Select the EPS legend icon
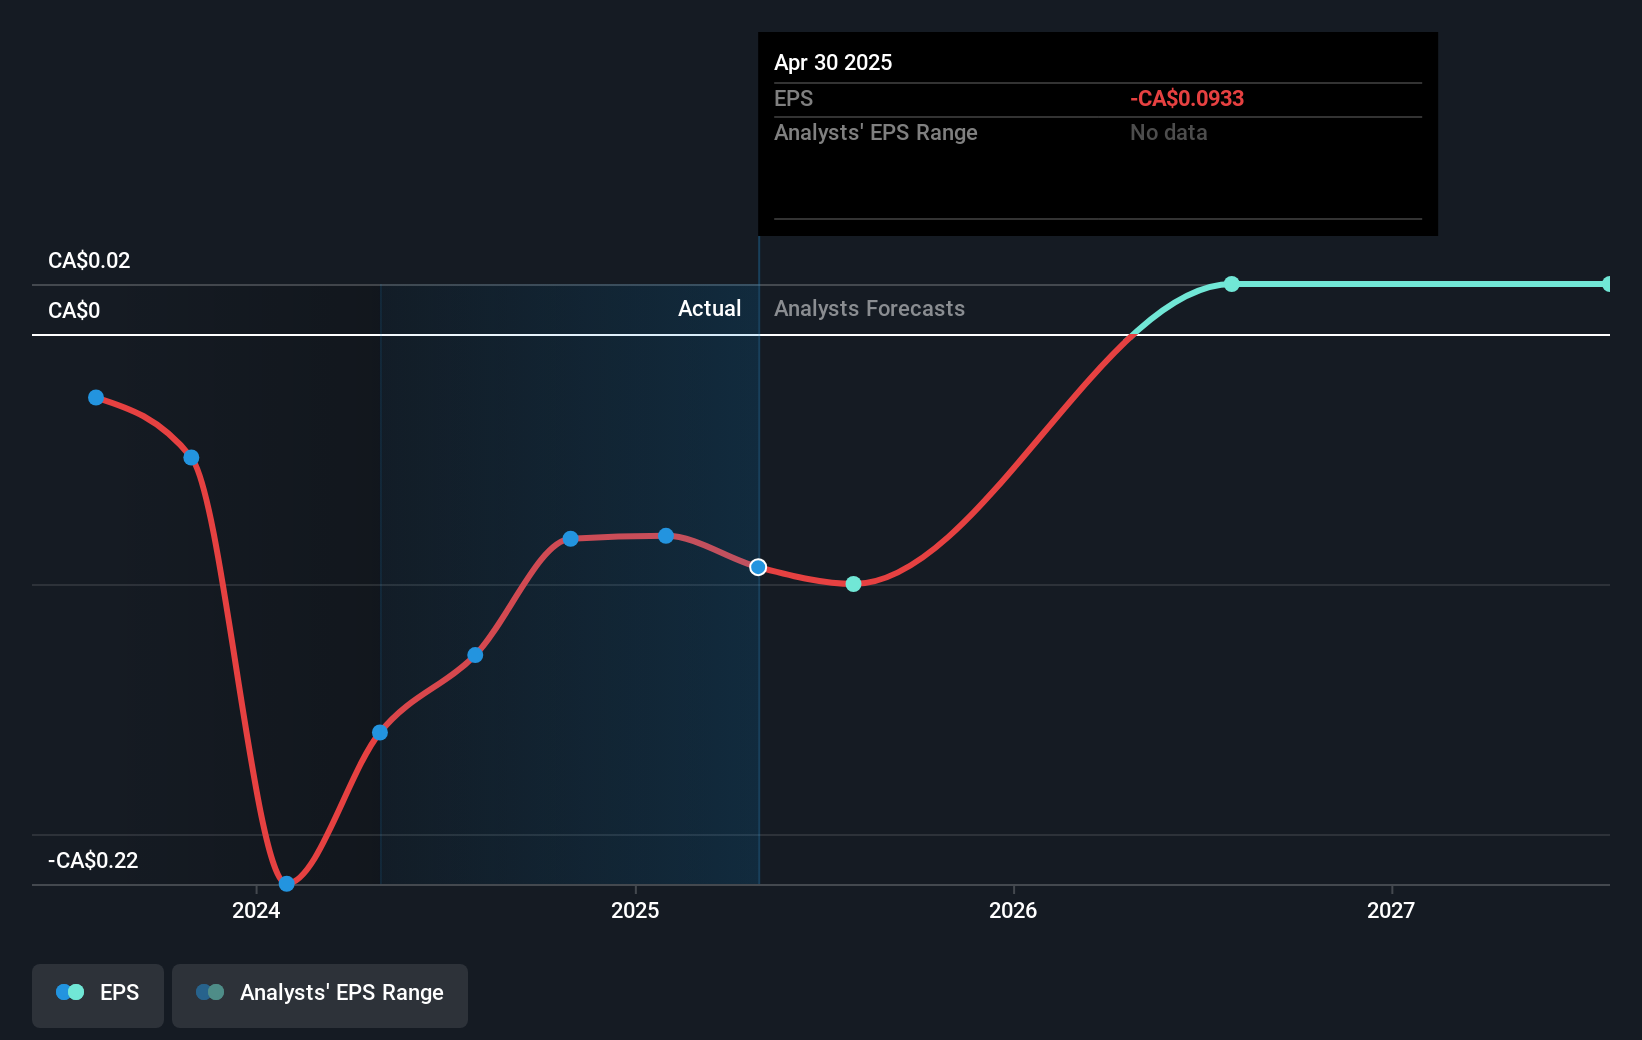This screenshot has height=1040, width=1642. [x=68, y=992]
